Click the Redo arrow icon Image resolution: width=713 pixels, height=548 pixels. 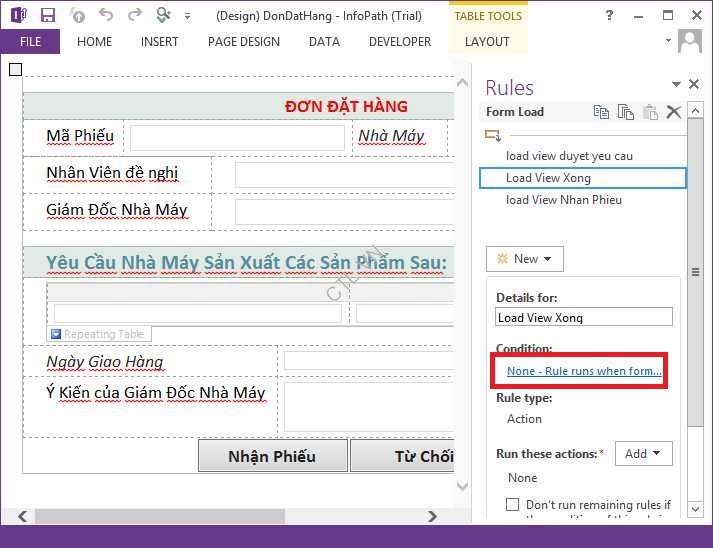tap(134, 15)
